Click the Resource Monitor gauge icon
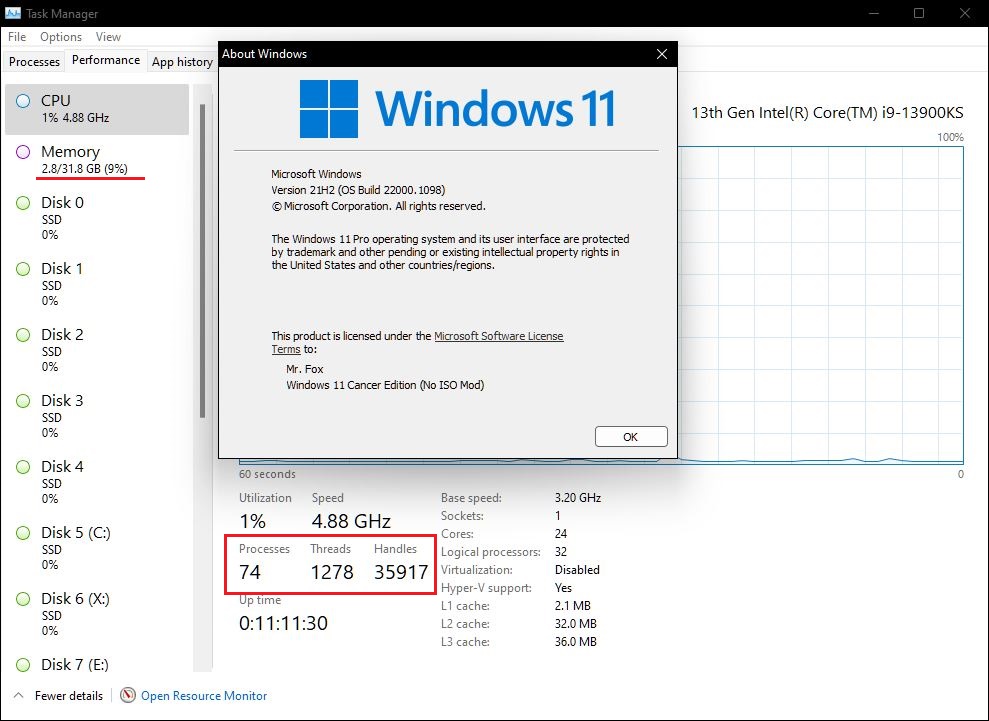The image size is (989, 721). pos(128,695)
